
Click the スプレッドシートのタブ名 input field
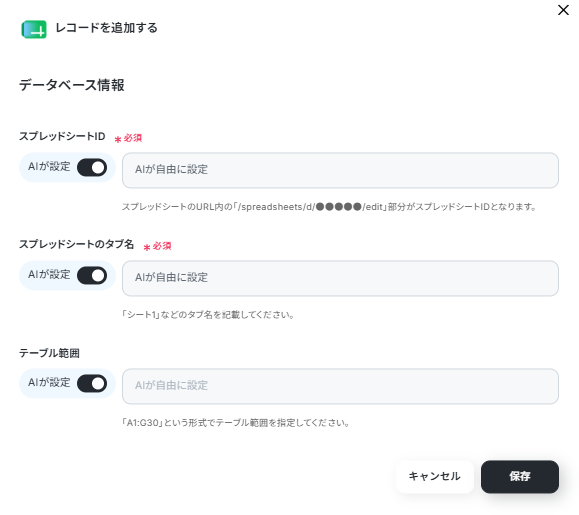click(340, 278)
